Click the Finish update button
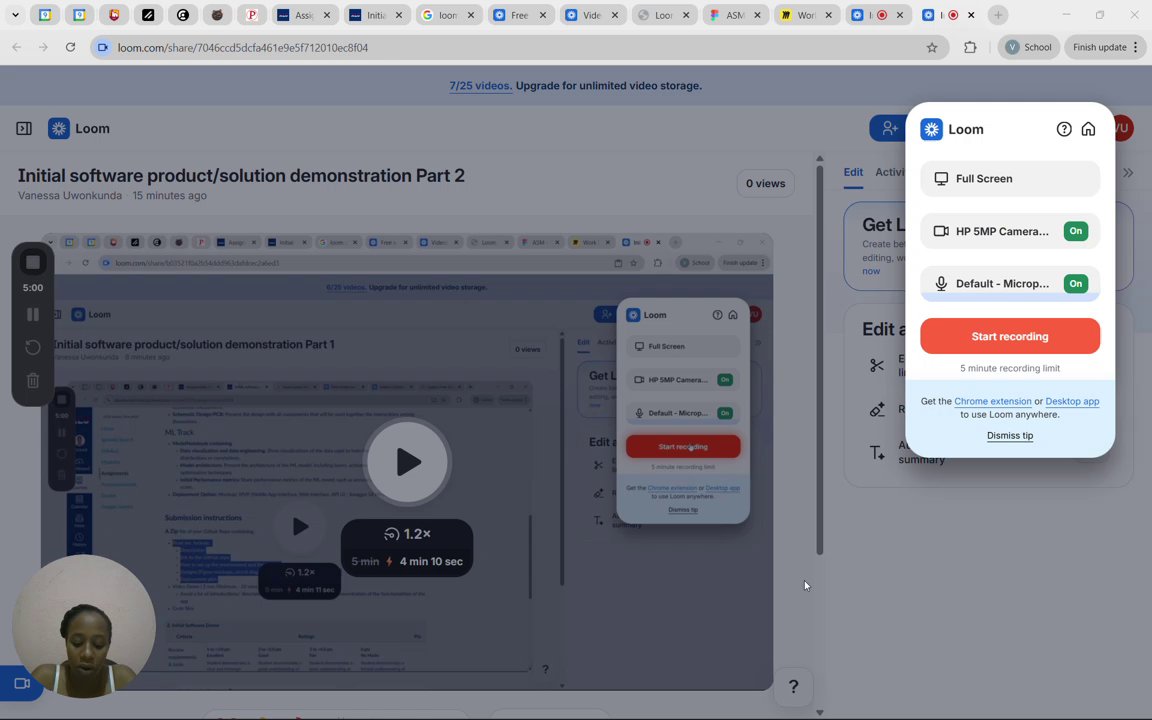The width and height of the screenshot is (1152, 720). coord(1105,47)
